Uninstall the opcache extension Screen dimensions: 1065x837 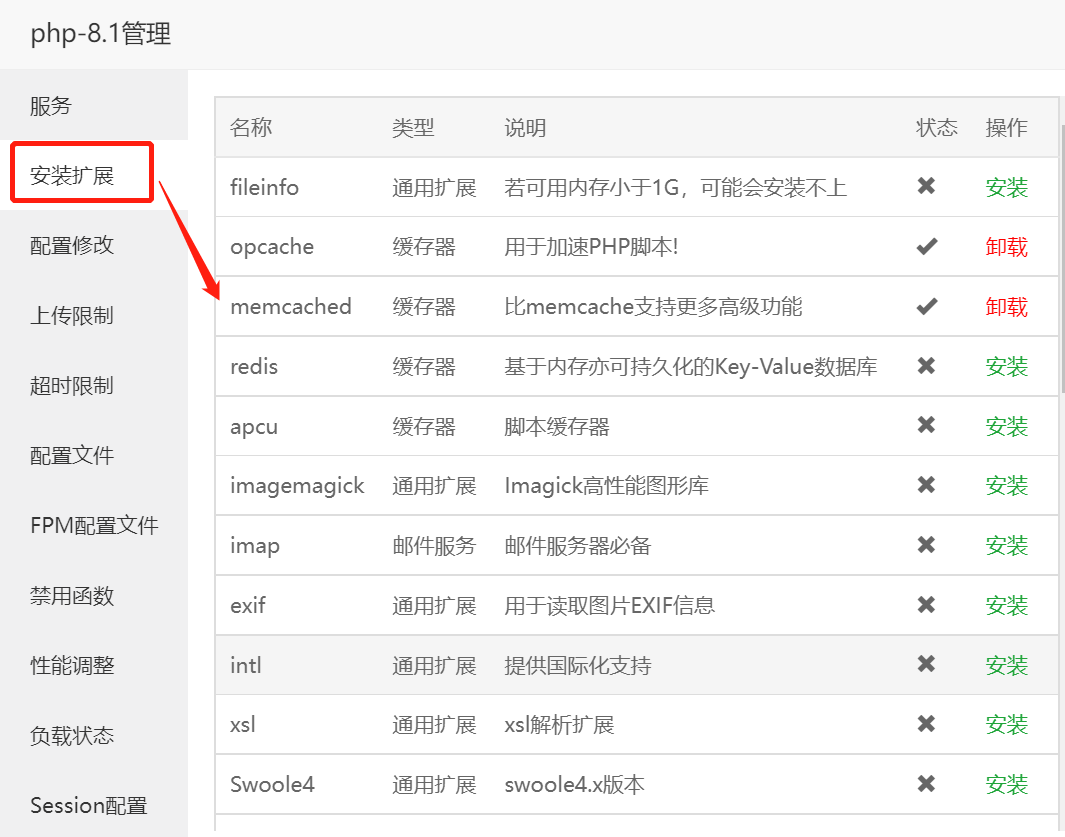point(1007,246)
